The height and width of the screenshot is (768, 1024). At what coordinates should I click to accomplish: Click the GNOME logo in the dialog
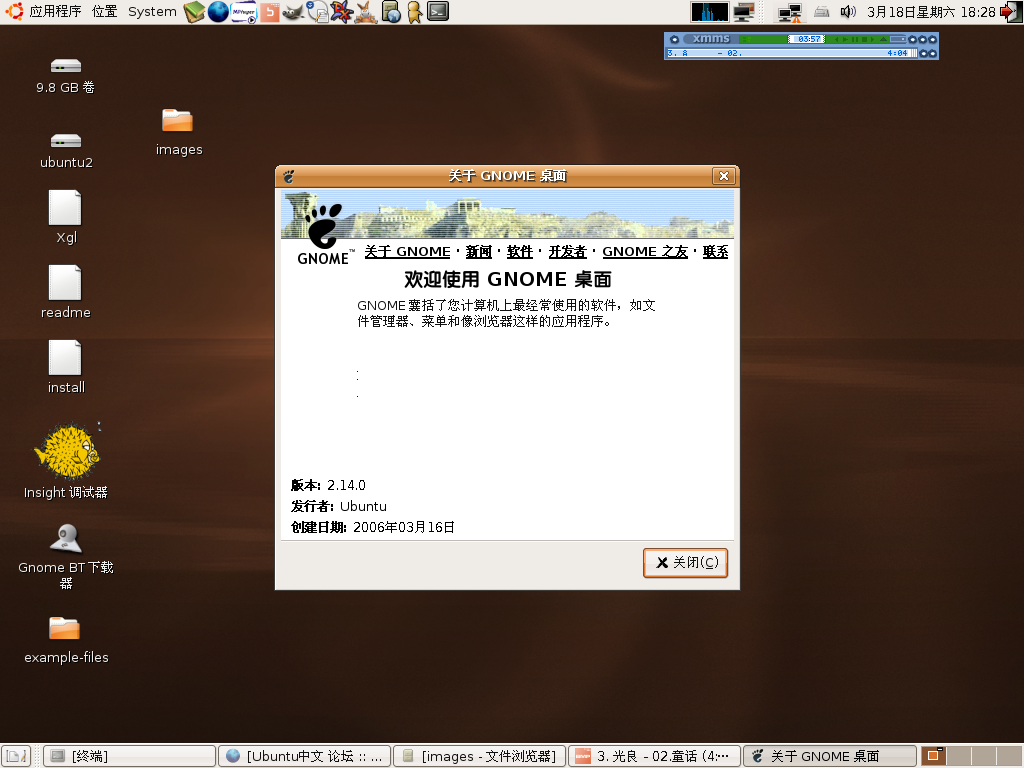coord(325,234)
